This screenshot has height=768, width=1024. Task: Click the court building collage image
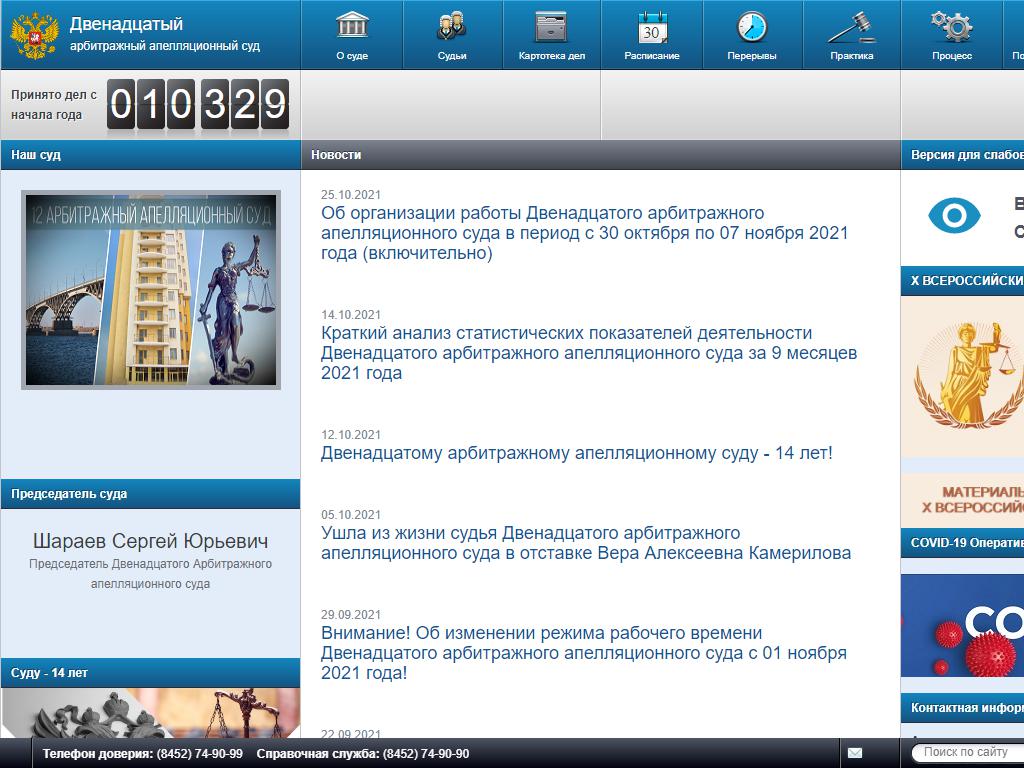pos(150,290)
